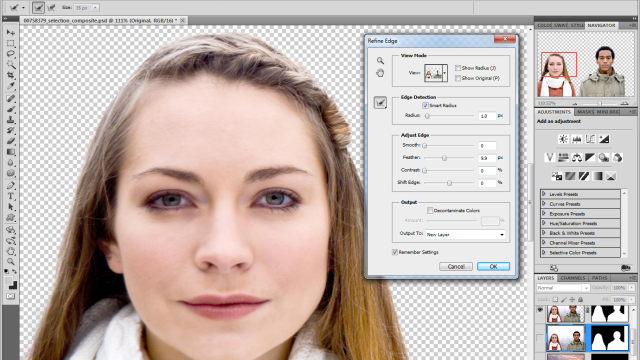The image size is (640, 360).
Task: Switch to the Paths tab
Action: [599, 278]
